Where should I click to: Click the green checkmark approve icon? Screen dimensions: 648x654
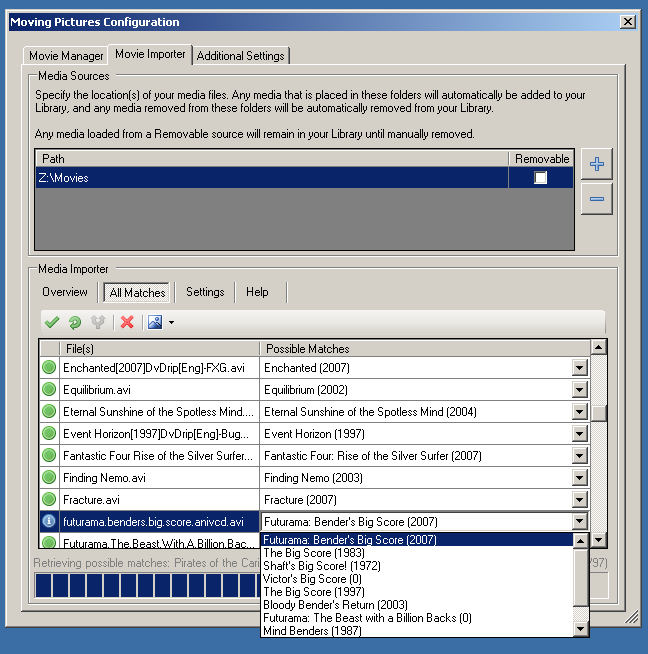click(52, 322)
